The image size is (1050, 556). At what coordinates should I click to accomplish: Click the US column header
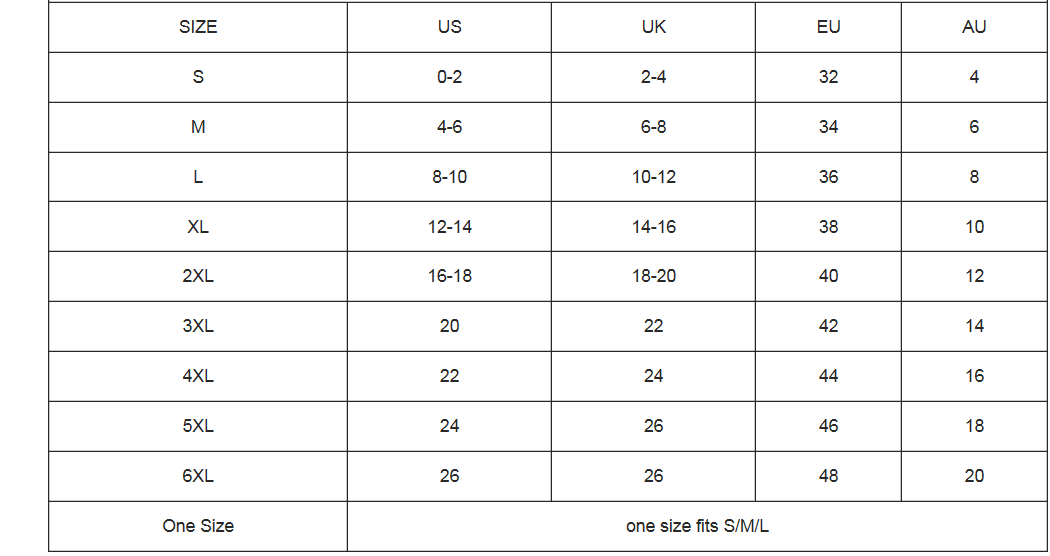[449, 27]
